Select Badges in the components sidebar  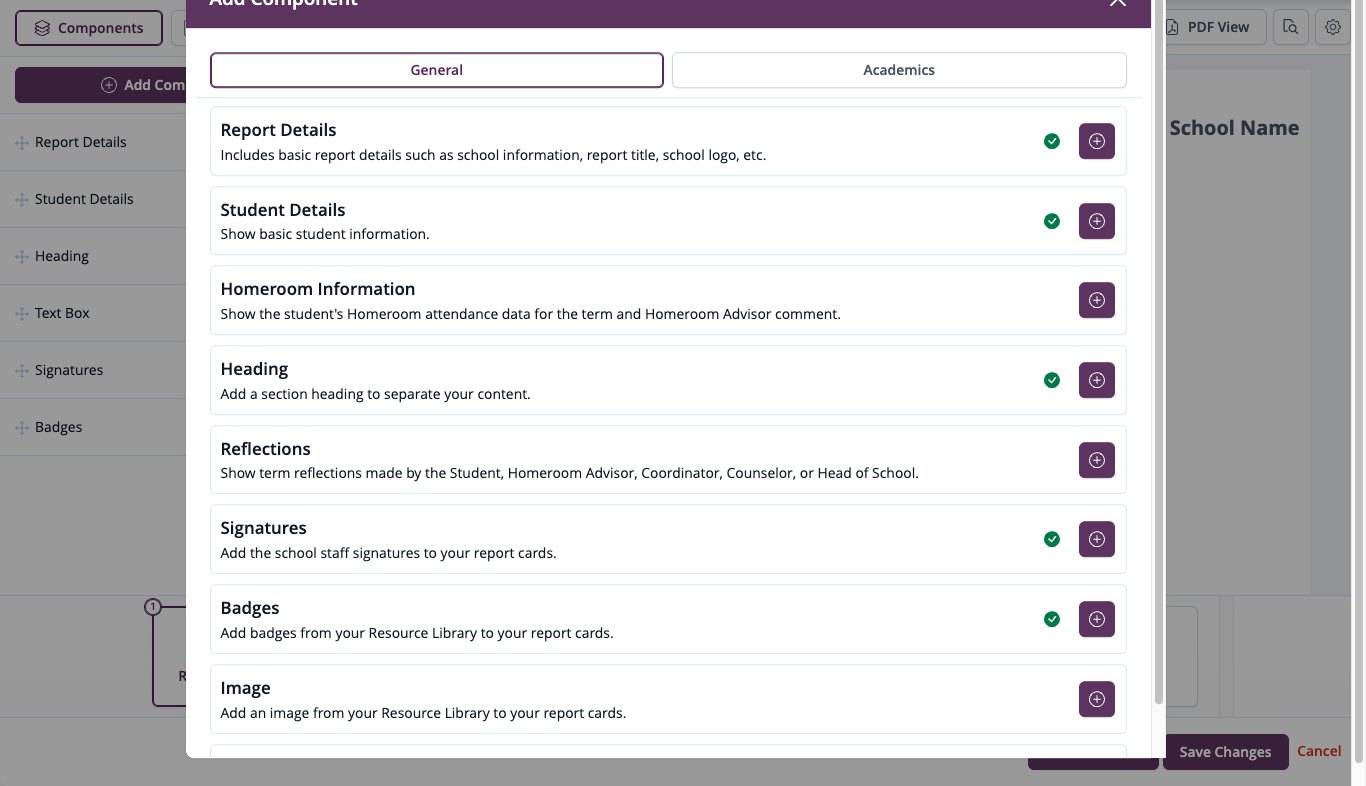coord(59,427)
